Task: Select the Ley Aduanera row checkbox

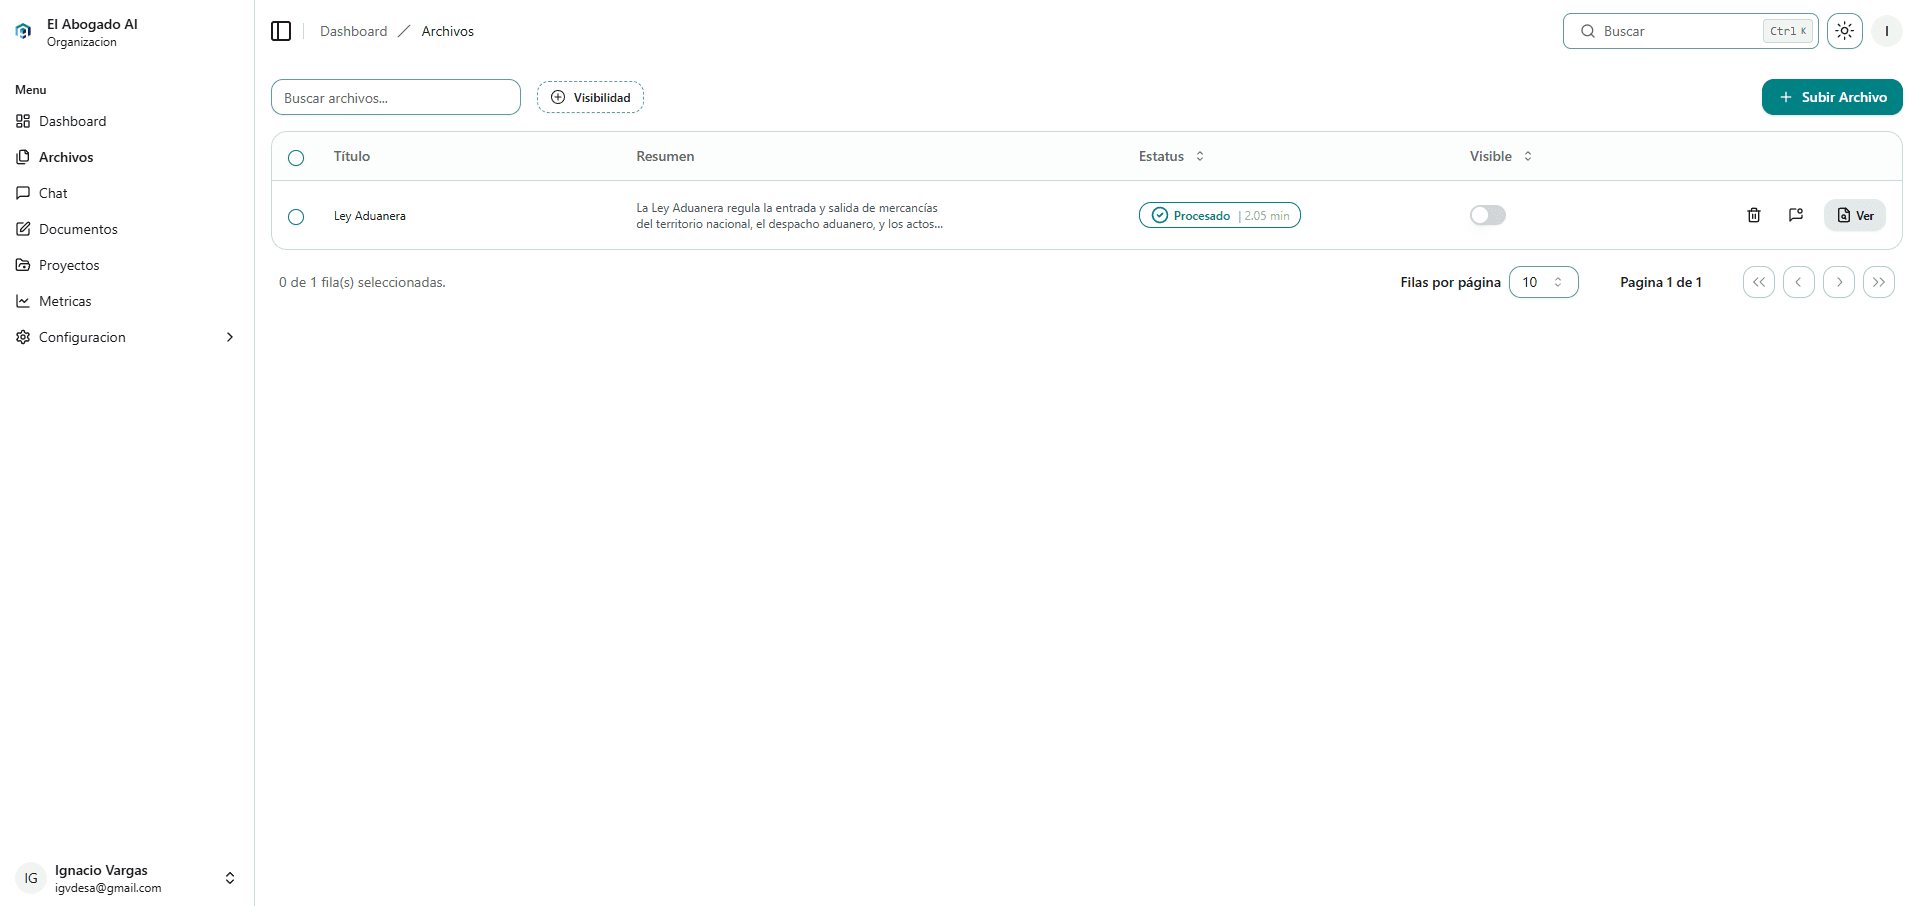Action: (x=296, y=217)
